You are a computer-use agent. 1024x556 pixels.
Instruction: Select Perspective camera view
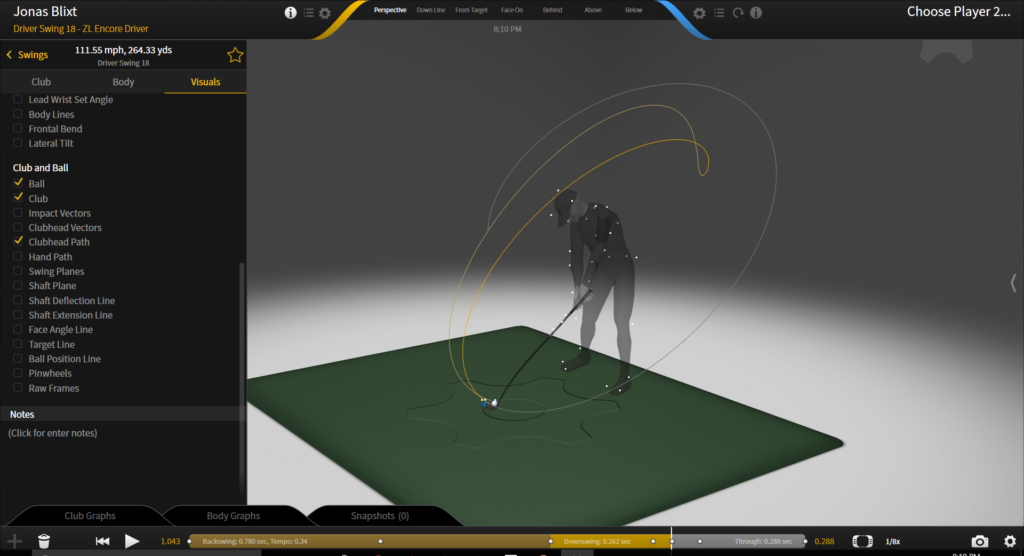(390, 10)
